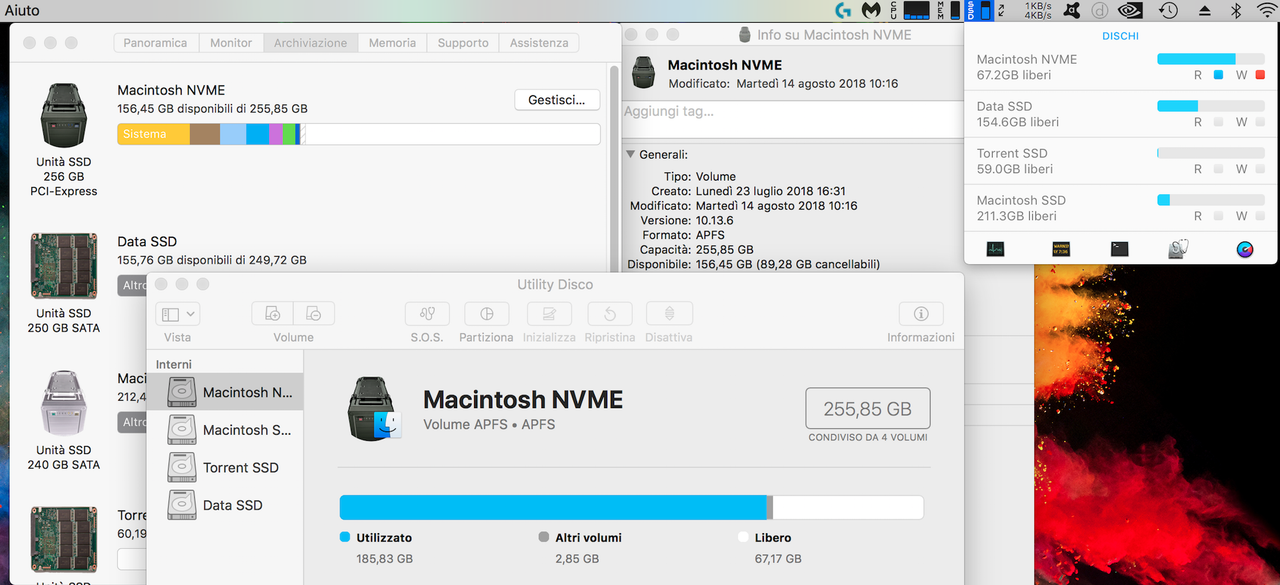This screenshot has width=1280, height=585.
Task: Add a volume with the plus Volume button
Action: click(273, 313)
